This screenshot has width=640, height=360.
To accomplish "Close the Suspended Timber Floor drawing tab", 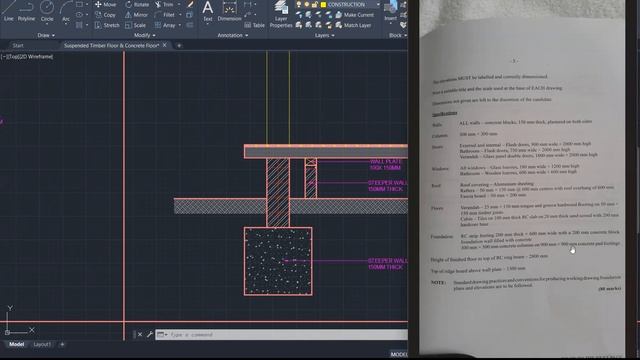I will point(164,45).
